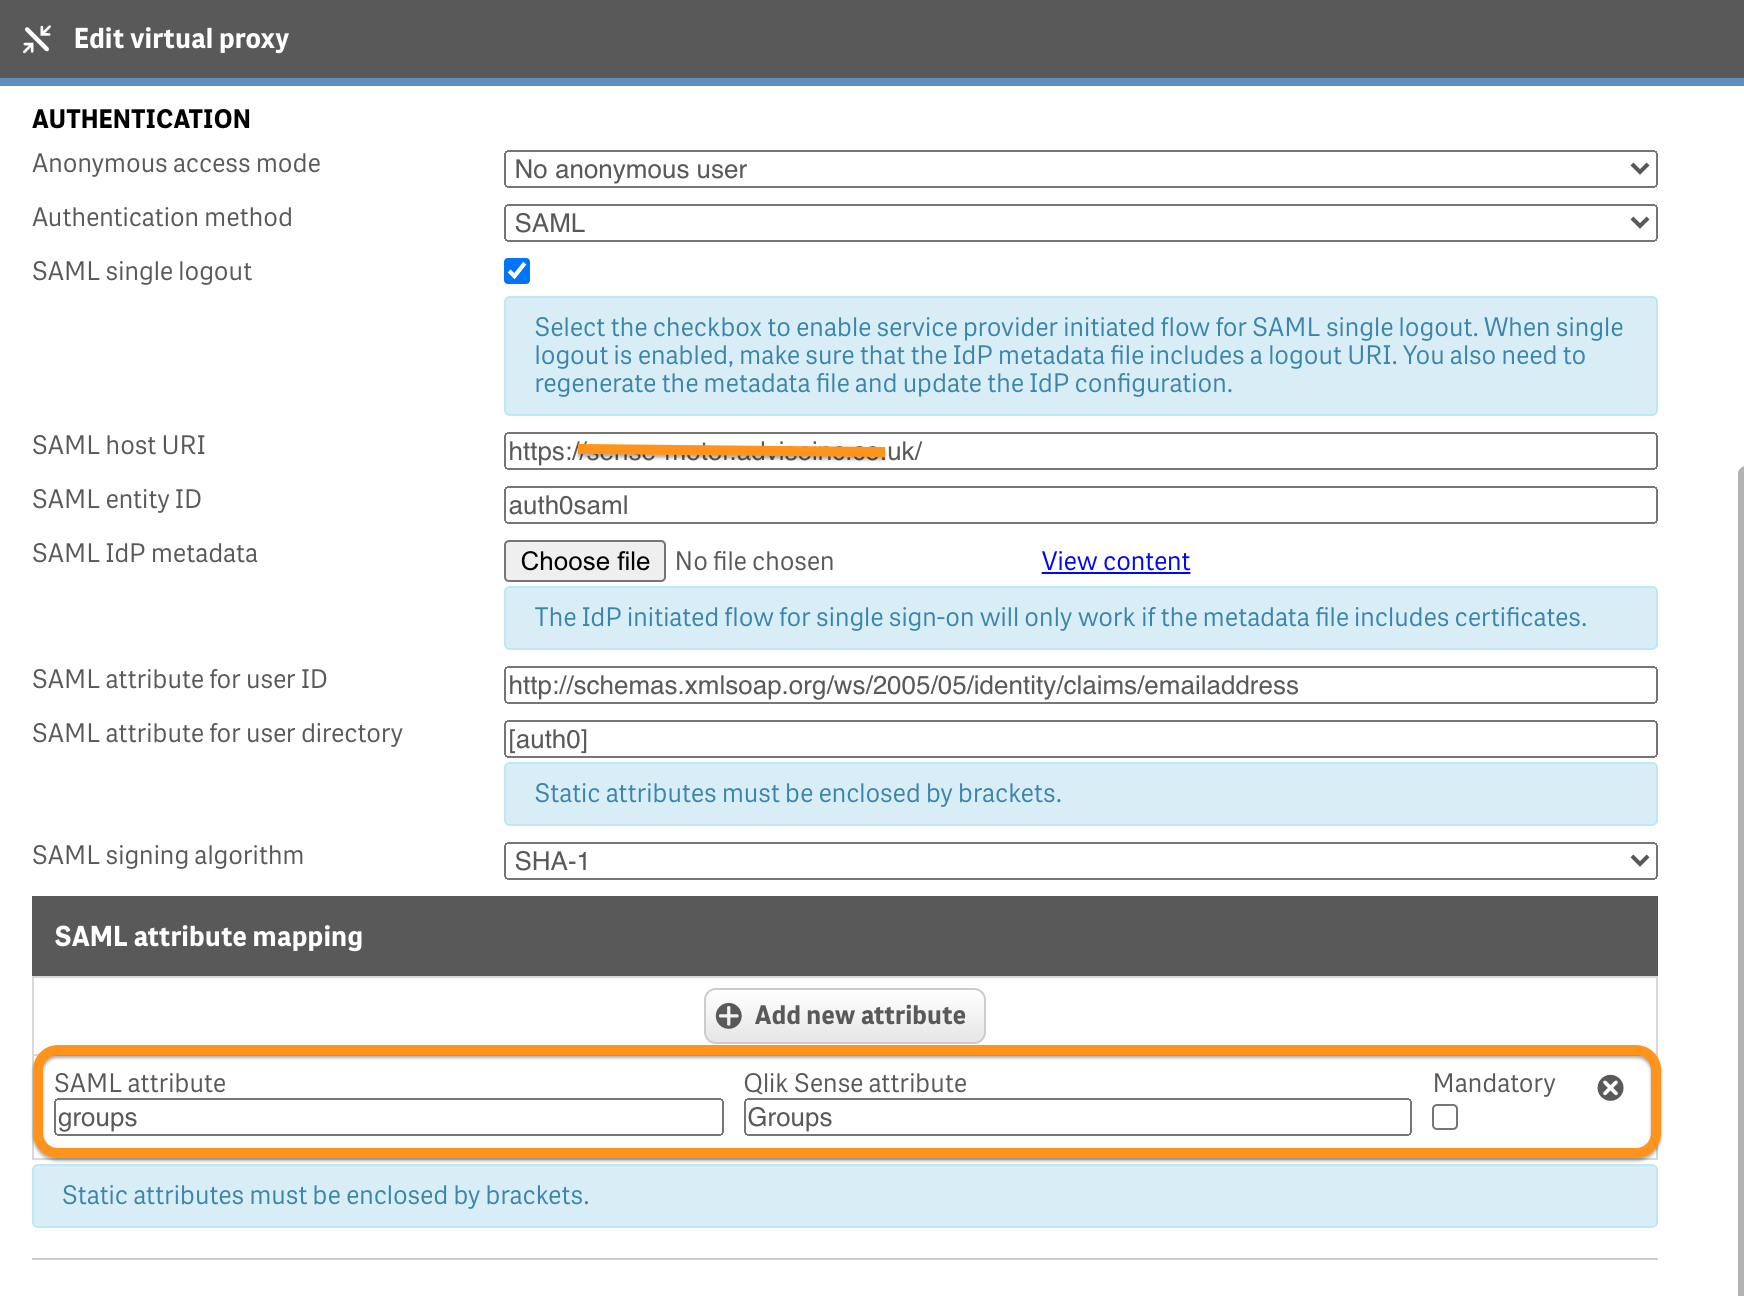Remove the groups attribute mapping row
The height and width of the screenshot is (1296, 1744).
tap(1610, 1088)
